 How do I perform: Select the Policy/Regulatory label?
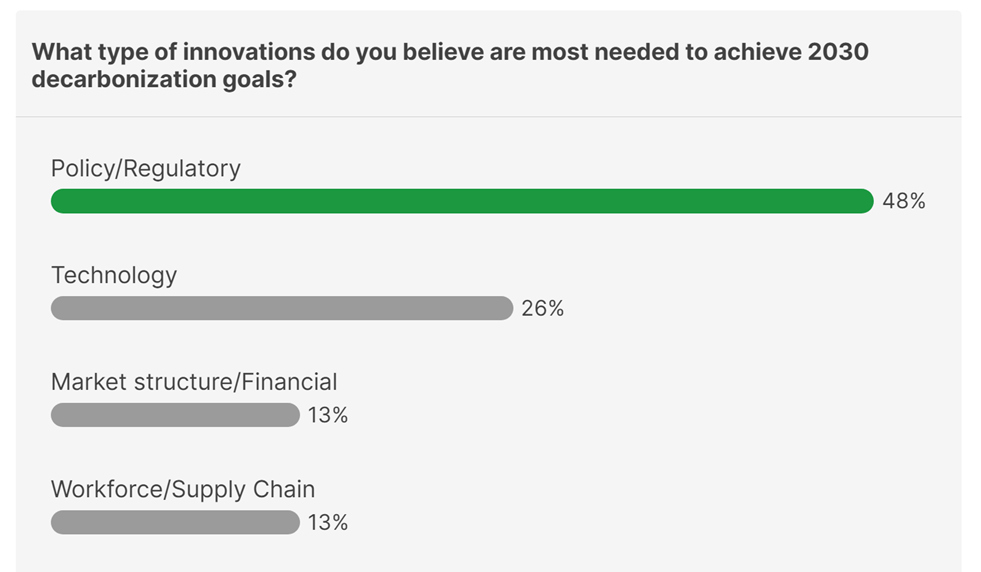point(146,168)
